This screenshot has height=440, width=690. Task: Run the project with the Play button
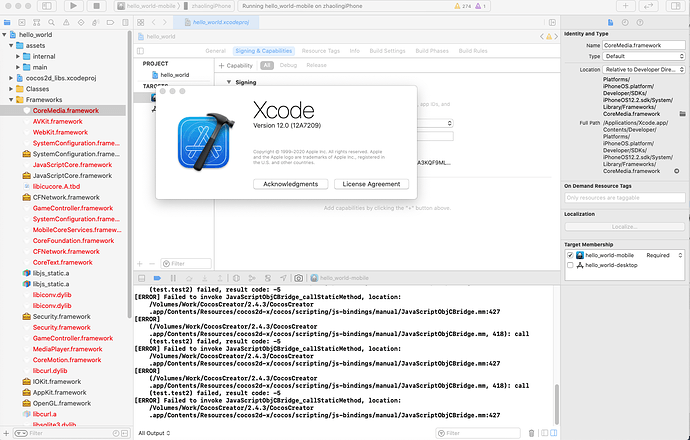coord(73,6)
